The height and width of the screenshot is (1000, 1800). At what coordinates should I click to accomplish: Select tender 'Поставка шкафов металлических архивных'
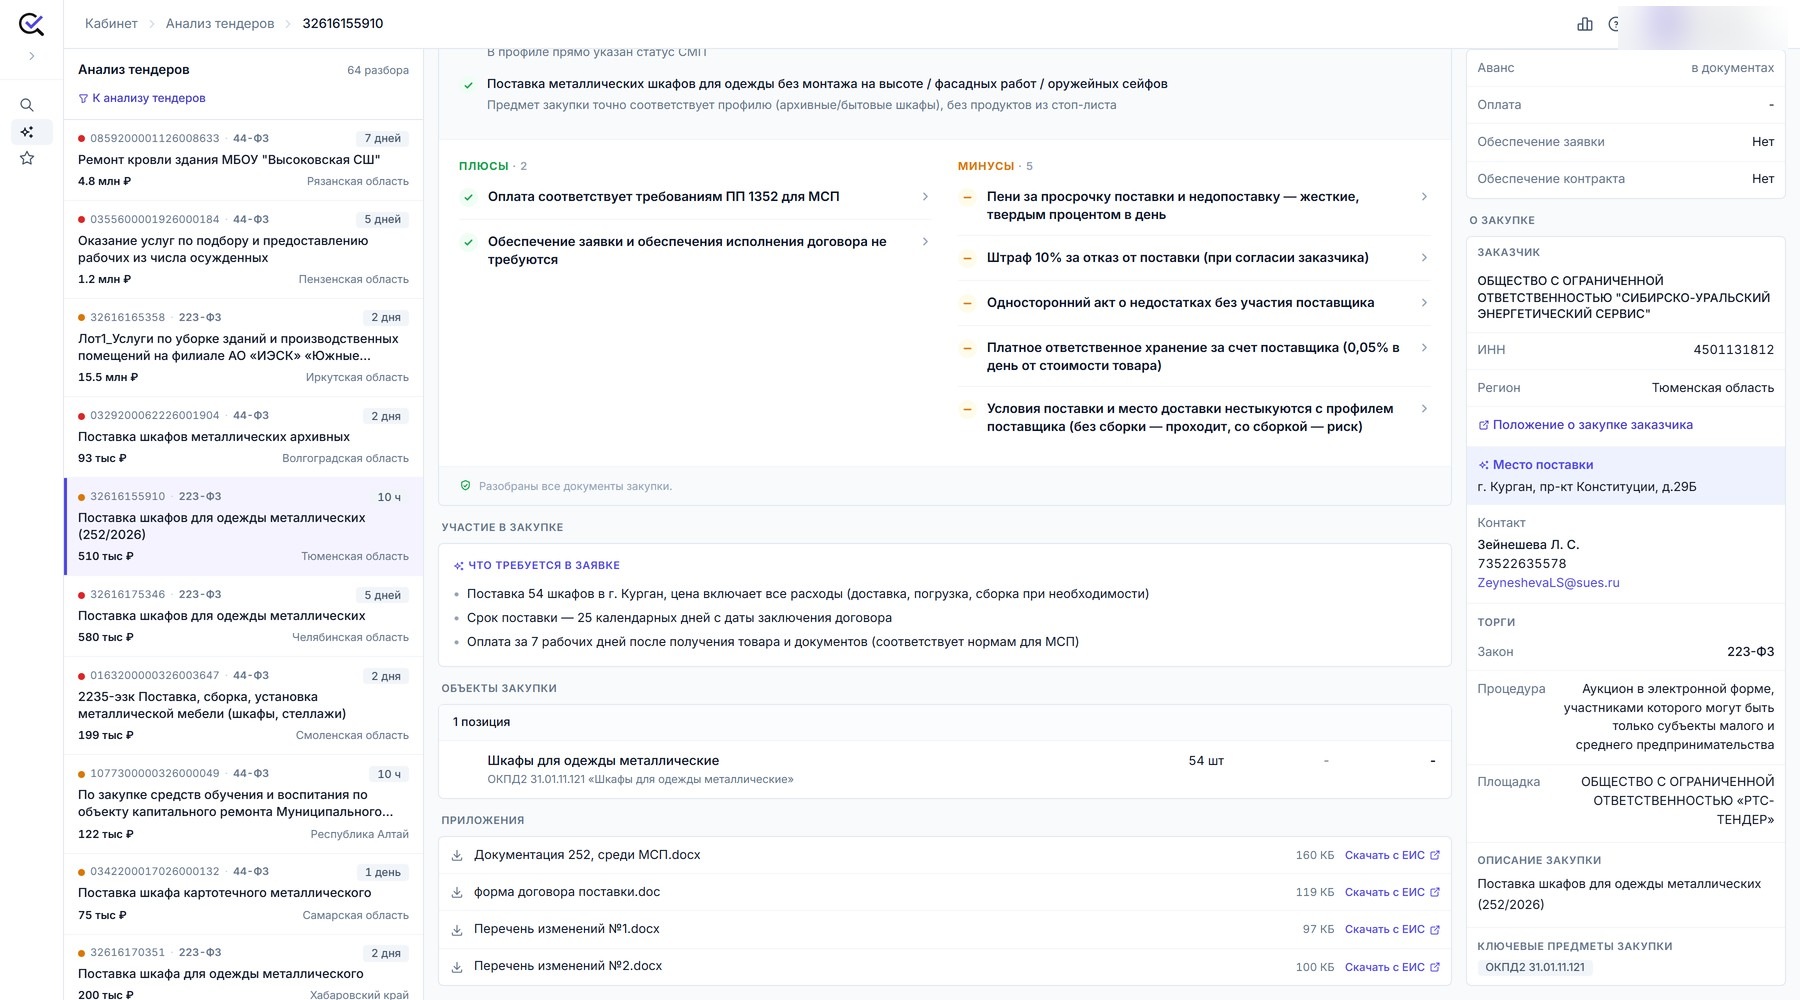point(243,437)
